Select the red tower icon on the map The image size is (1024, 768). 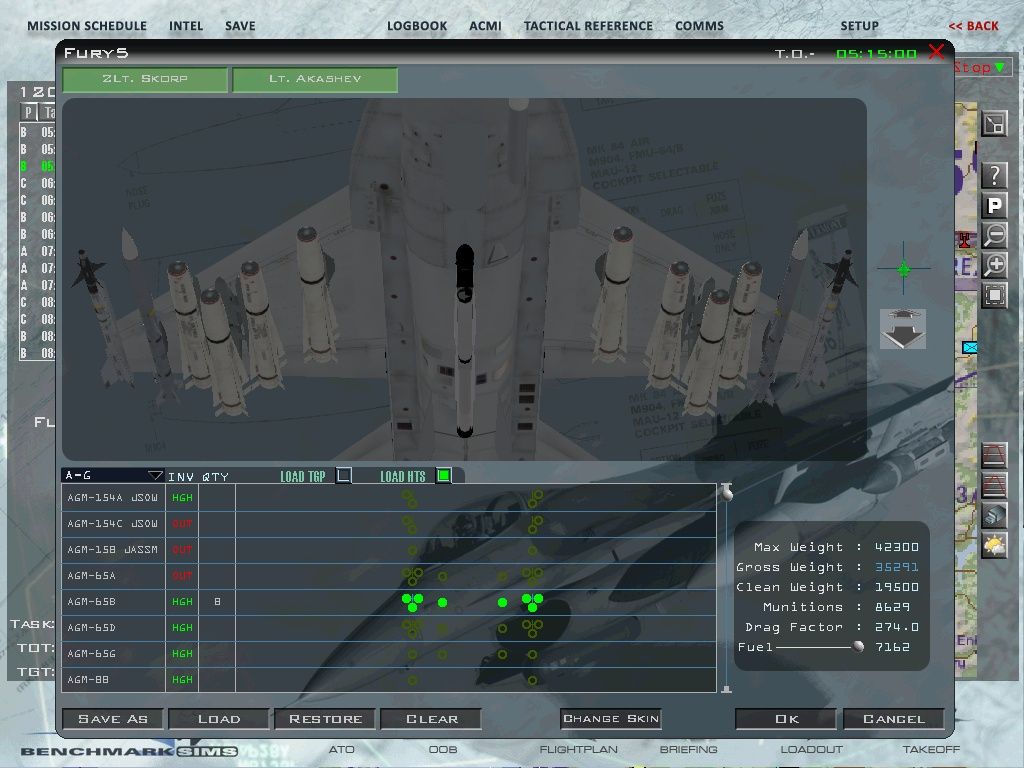coord(965,240)
